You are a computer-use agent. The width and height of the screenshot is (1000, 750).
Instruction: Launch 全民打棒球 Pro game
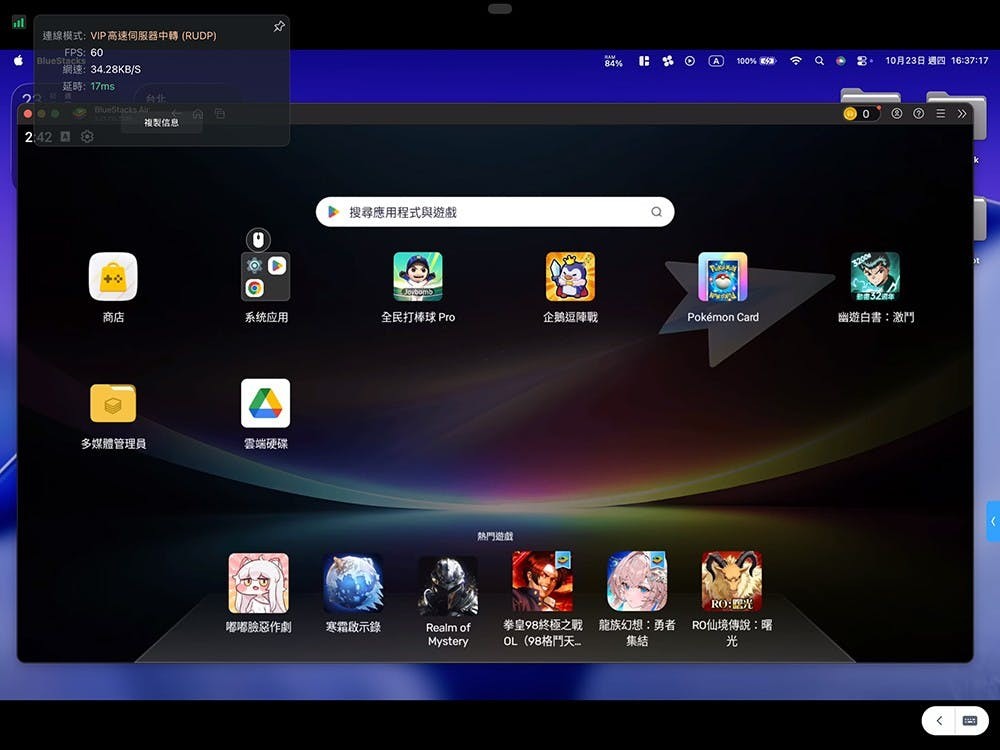point(418,277)
